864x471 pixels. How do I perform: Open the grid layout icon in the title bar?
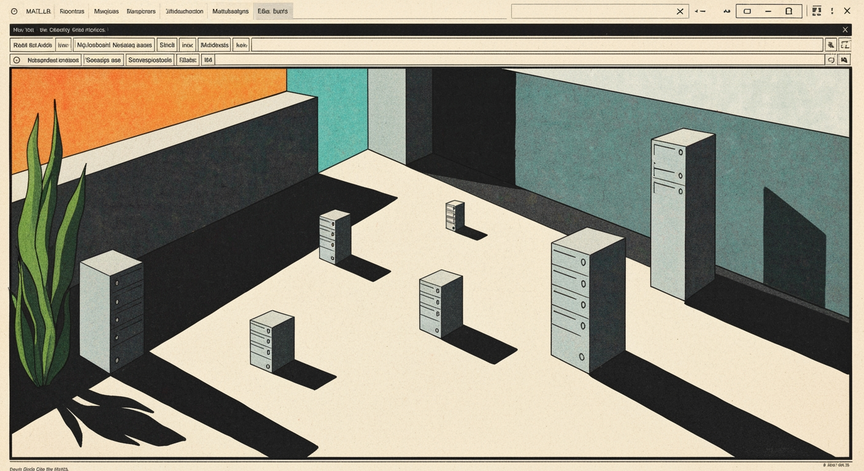(x=817, y=11)
